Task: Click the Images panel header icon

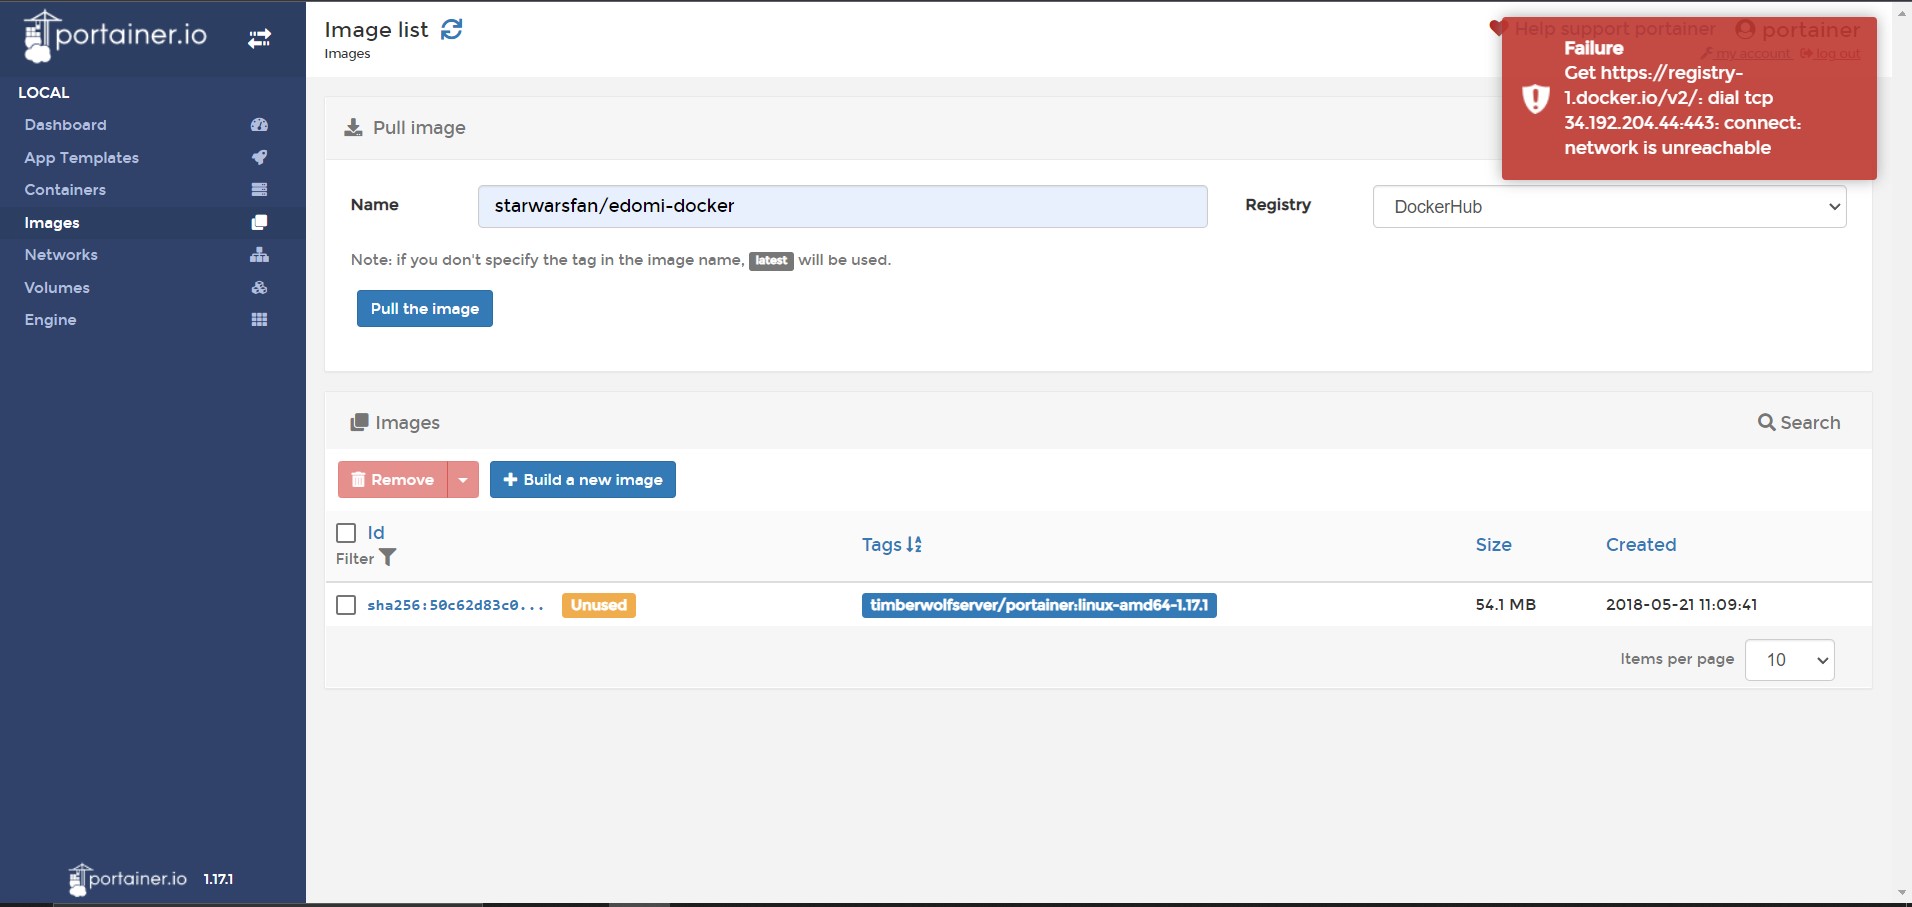Action: (359, 422)
